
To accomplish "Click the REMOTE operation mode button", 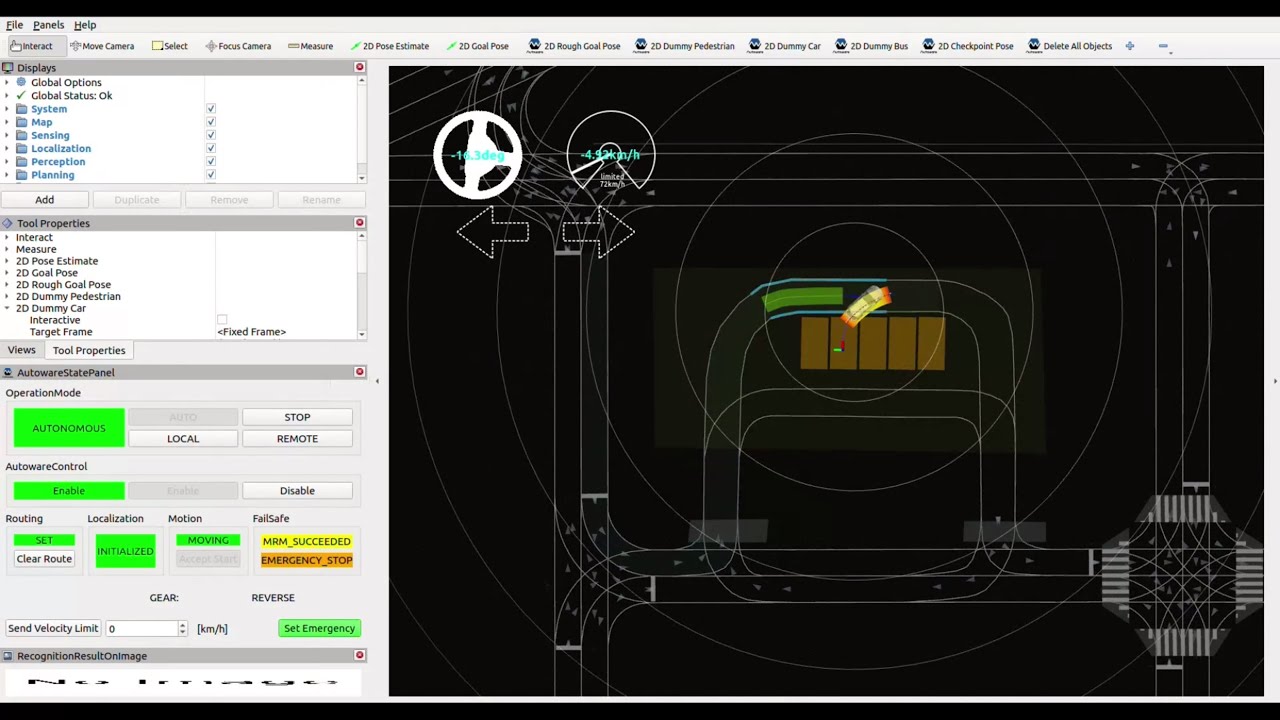I will pos(297,438).
